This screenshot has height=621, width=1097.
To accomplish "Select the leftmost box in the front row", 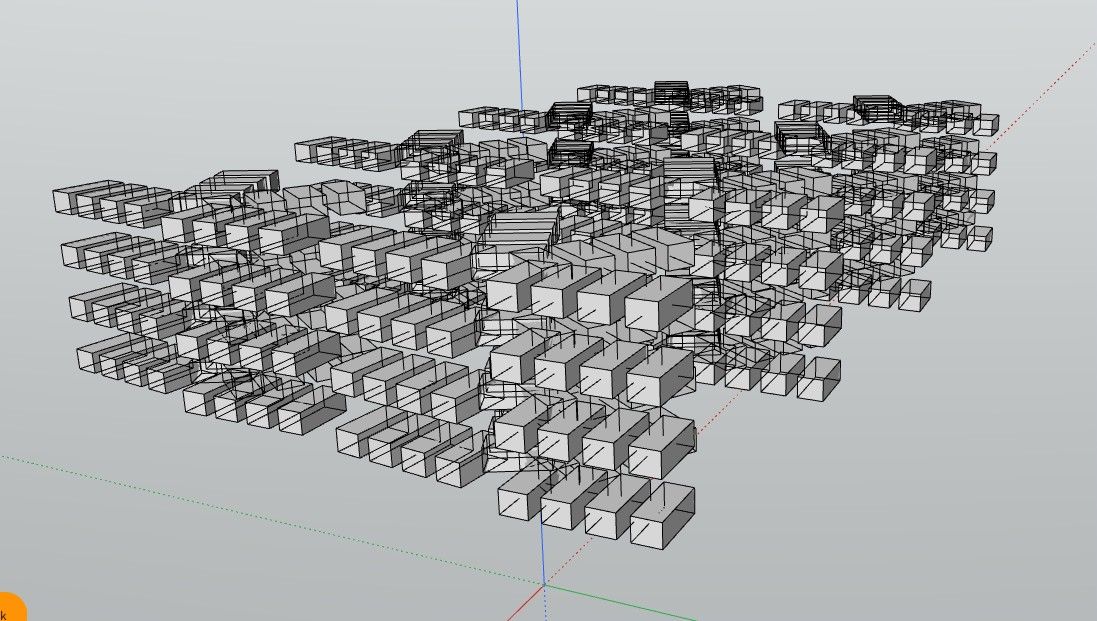I will (x=522, y=494).
